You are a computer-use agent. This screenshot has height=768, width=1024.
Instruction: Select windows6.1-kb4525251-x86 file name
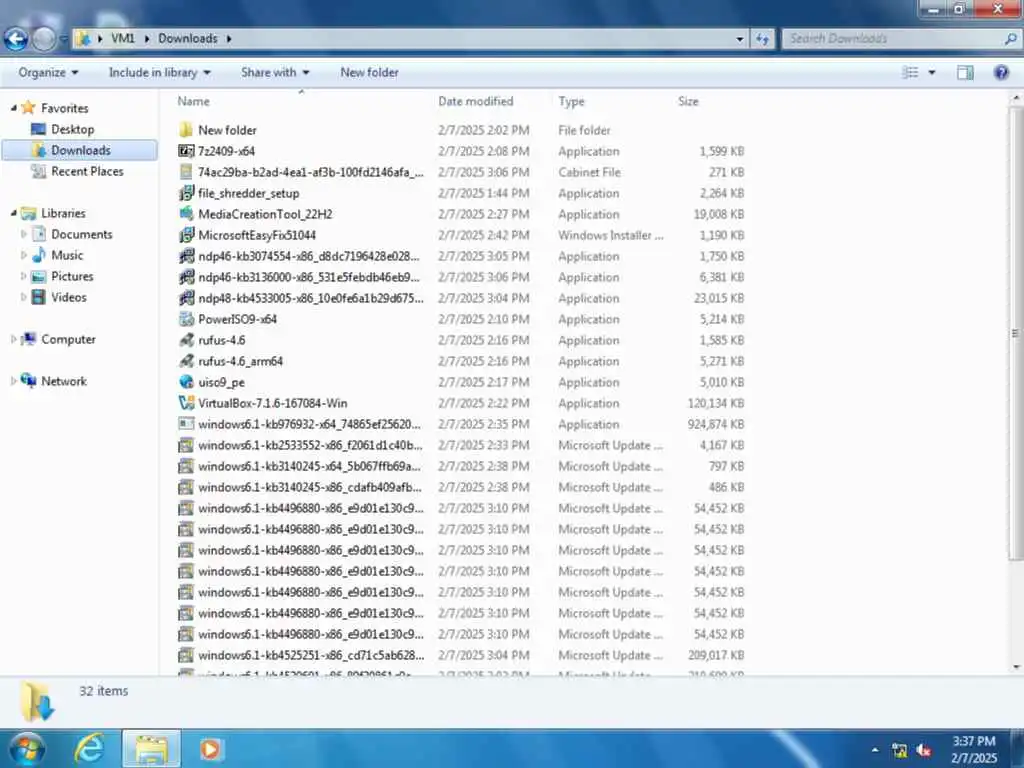311,655
